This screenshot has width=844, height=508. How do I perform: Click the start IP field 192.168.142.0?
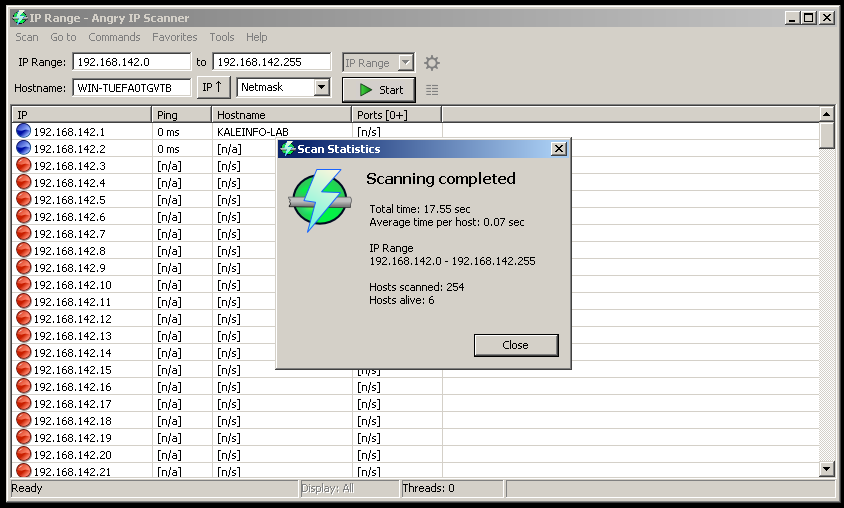132,62
